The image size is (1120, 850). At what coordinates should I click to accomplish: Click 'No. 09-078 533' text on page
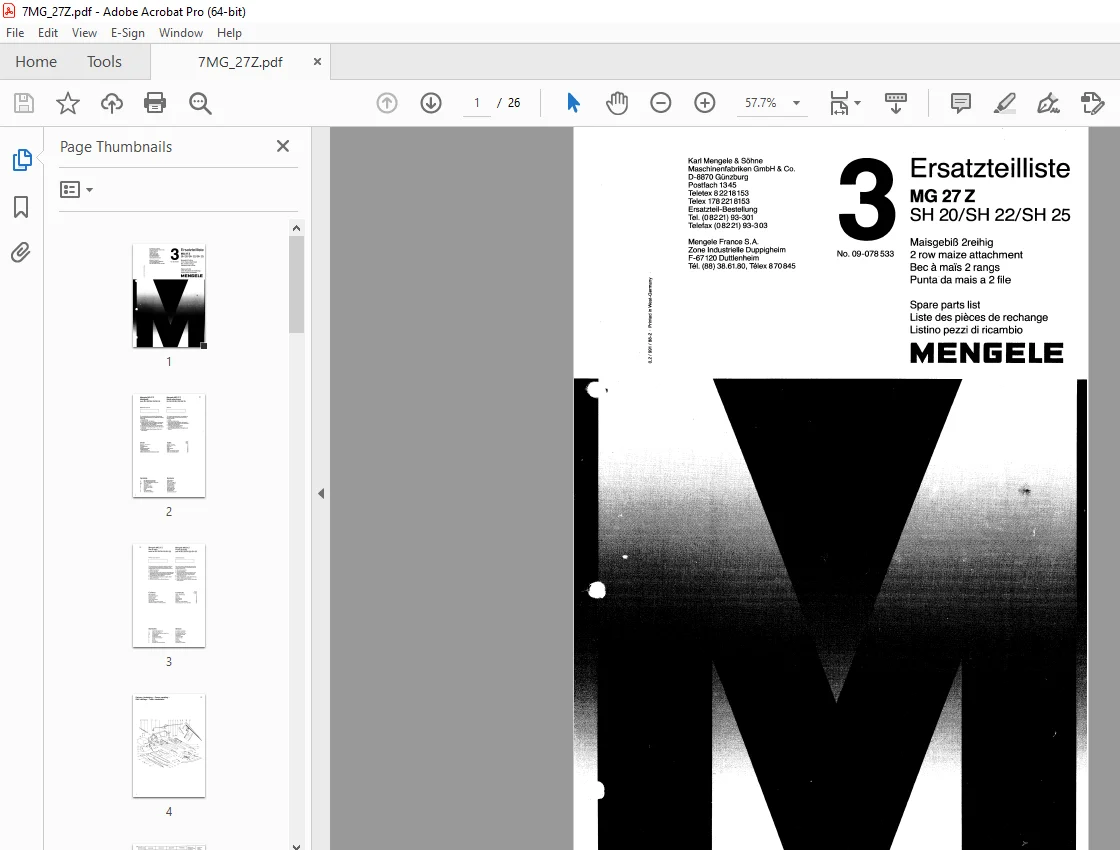click(x=865, y=254)
